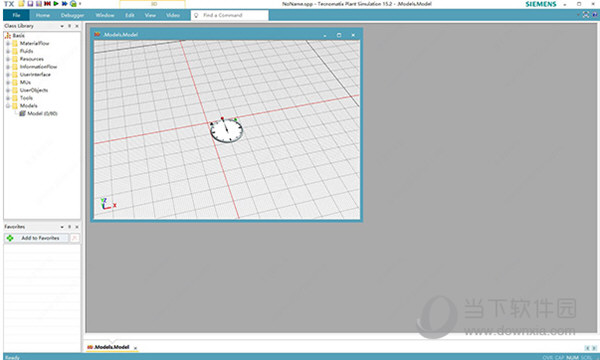The image size is (600, 360).
Task: Click the green plus Add to Favorites icon
Action: (x=10, y=238)
